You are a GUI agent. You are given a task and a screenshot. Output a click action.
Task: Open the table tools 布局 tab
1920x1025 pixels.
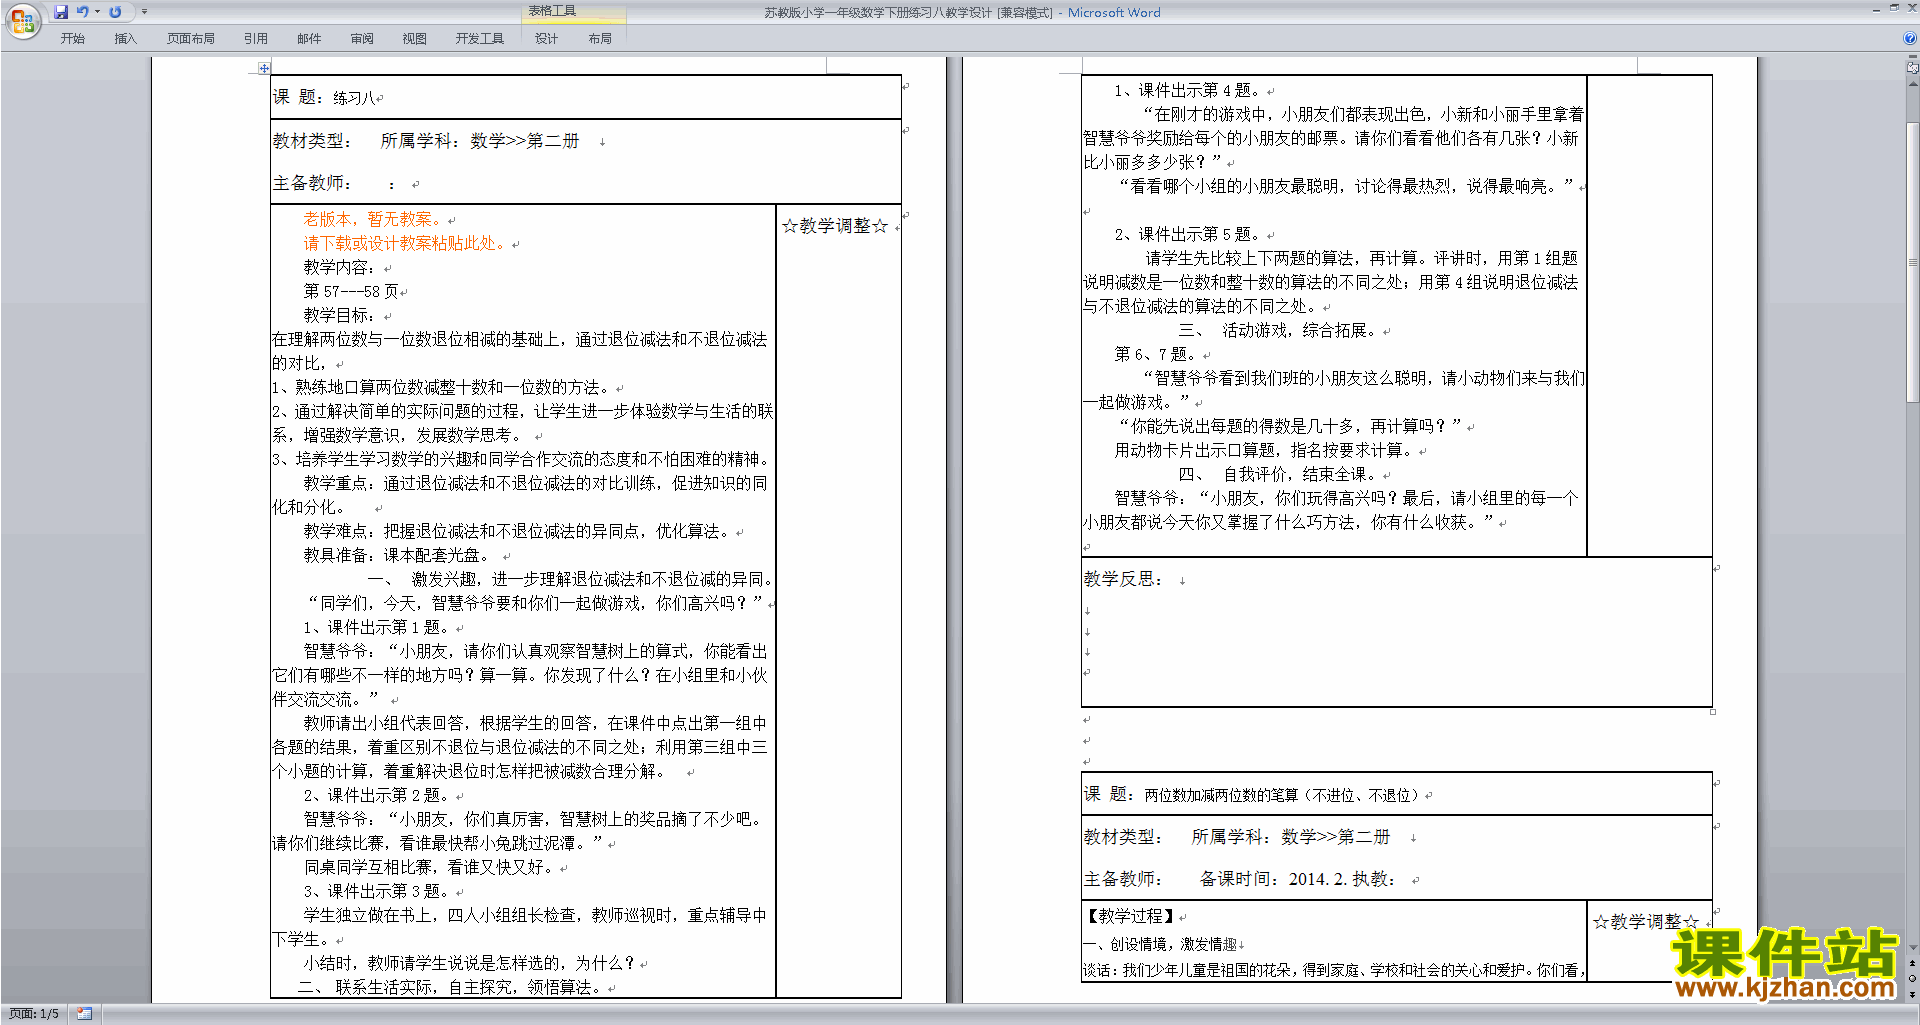pyautogui.click(x=600, y=38)
